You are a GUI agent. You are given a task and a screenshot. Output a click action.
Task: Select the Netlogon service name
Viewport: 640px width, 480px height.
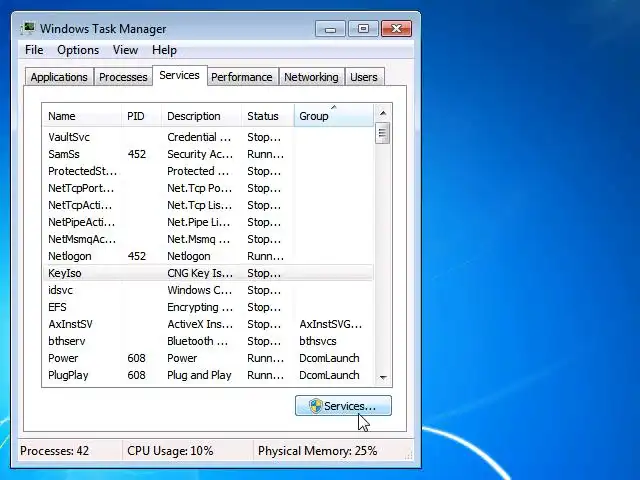[70, 256]
